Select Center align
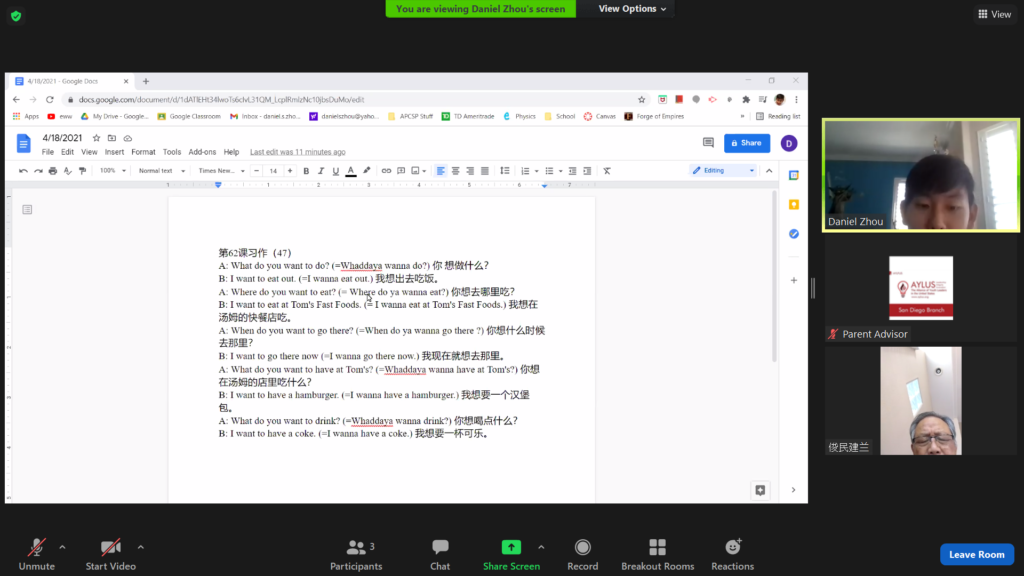The image size is (1024, 576). point(455,171)
